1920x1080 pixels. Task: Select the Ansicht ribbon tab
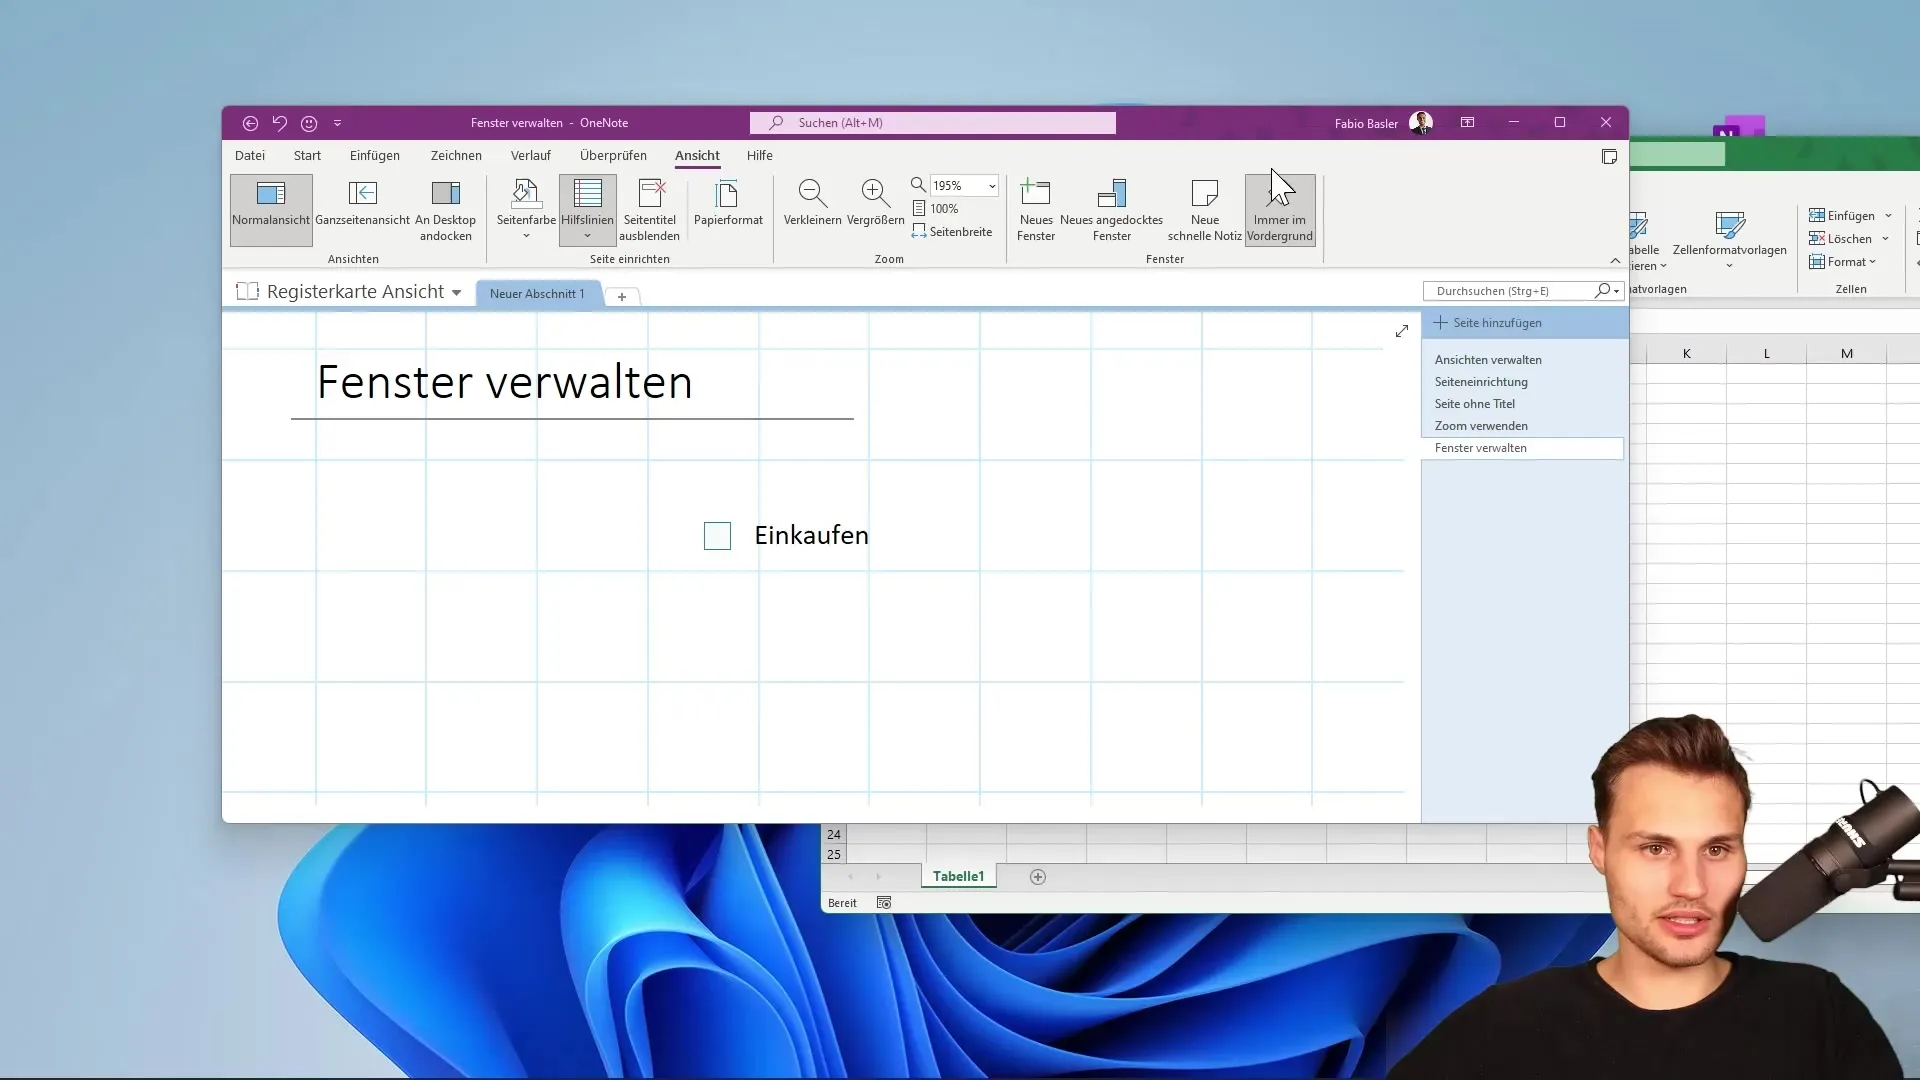pos(696,156)
